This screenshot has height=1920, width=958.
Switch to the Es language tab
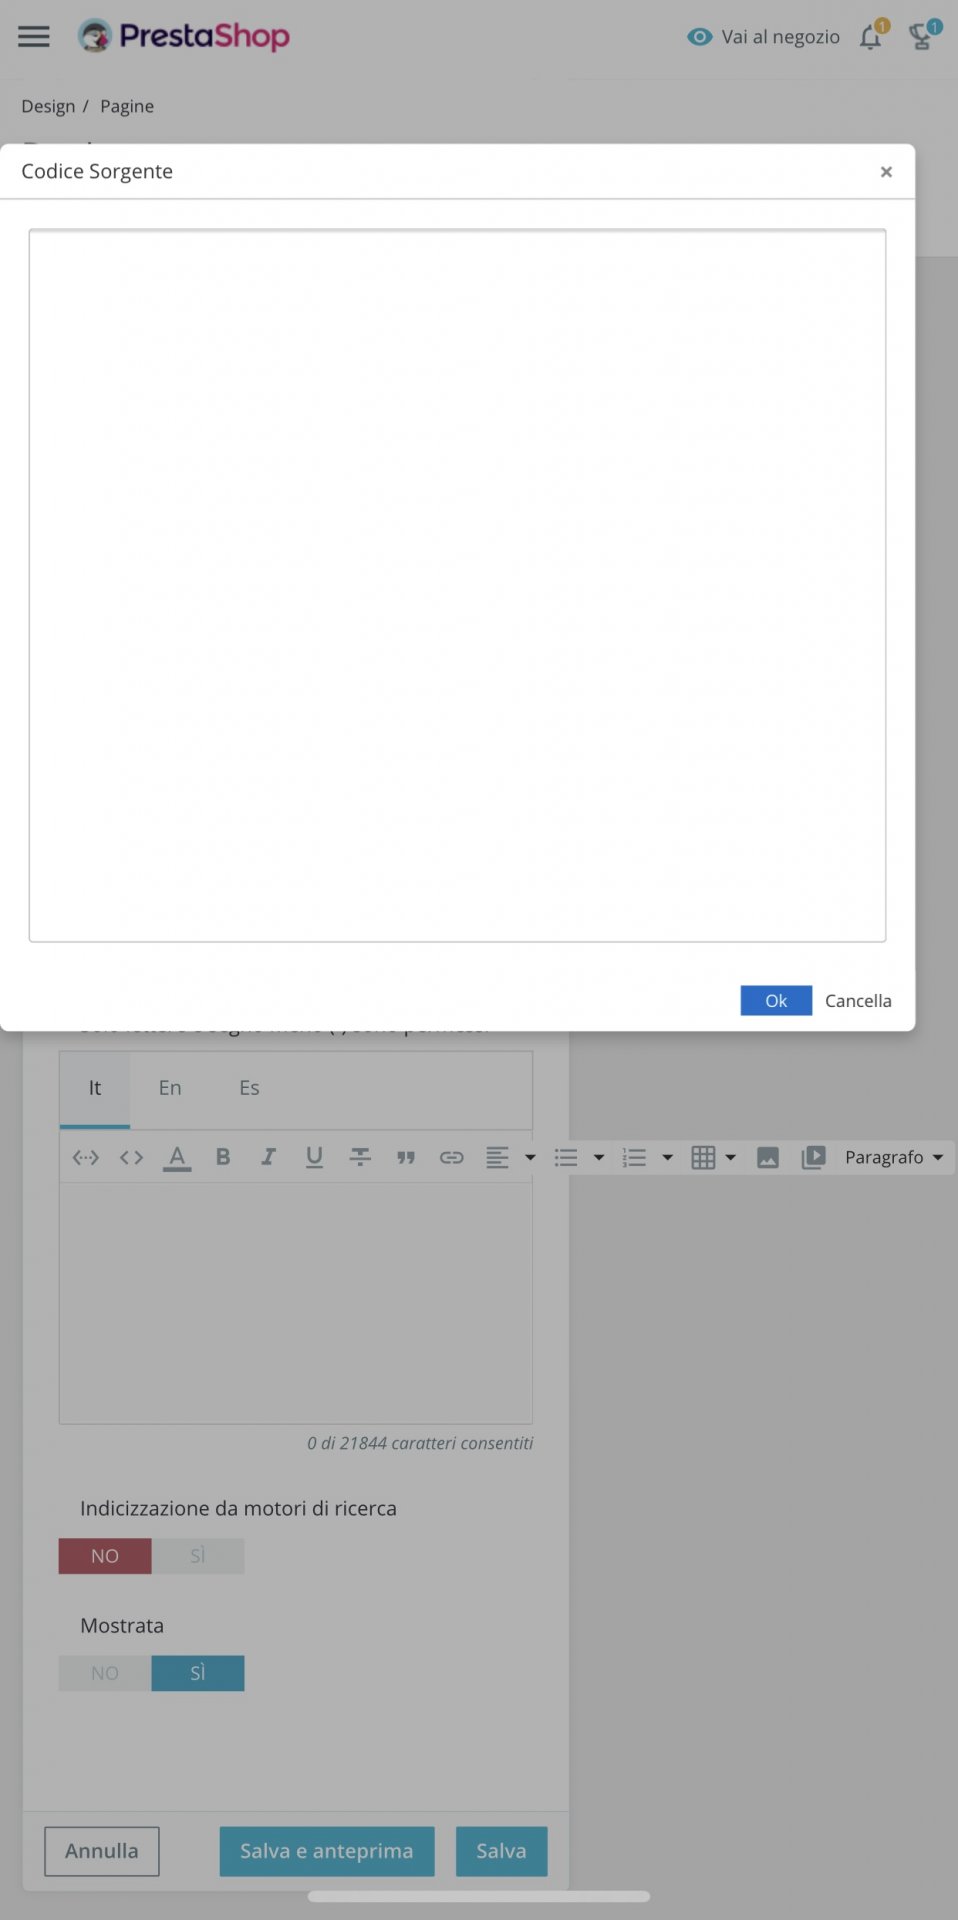[249, 1088]
